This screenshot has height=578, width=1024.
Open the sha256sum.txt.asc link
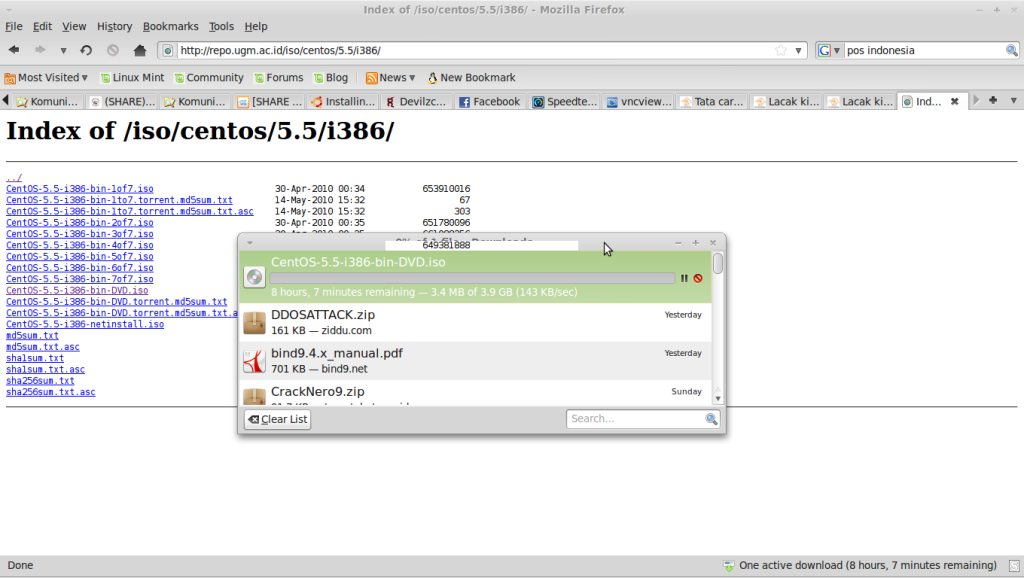click(50, 393)
